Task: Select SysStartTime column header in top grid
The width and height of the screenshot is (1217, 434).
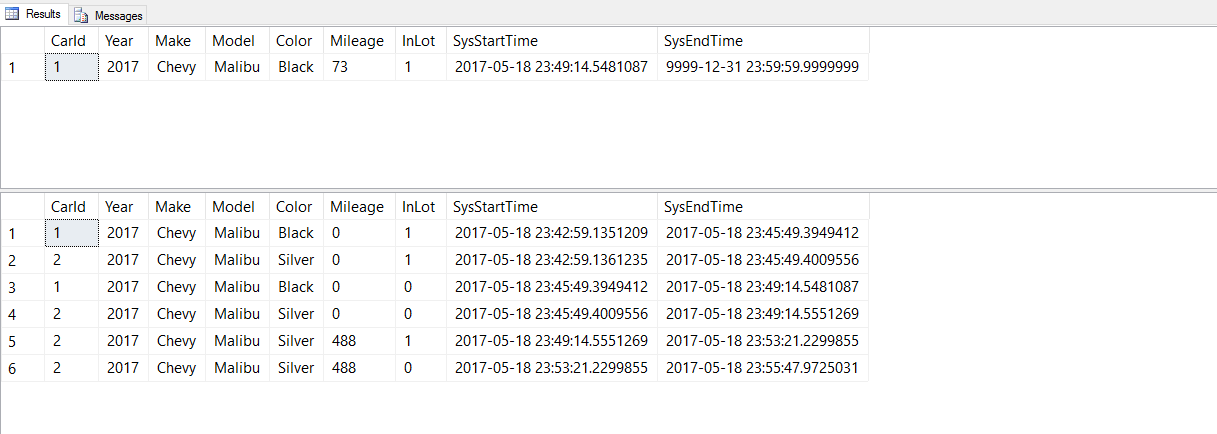Action: [495, 41]
